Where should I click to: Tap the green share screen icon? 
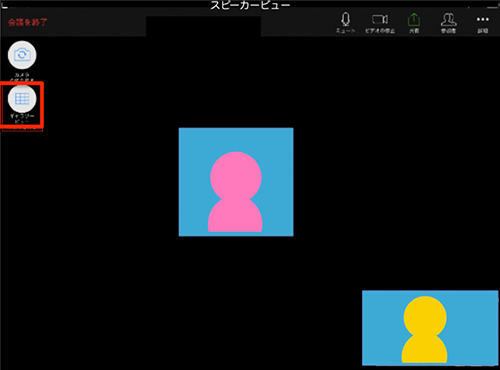pyautogui.click(x=414, y=20)
